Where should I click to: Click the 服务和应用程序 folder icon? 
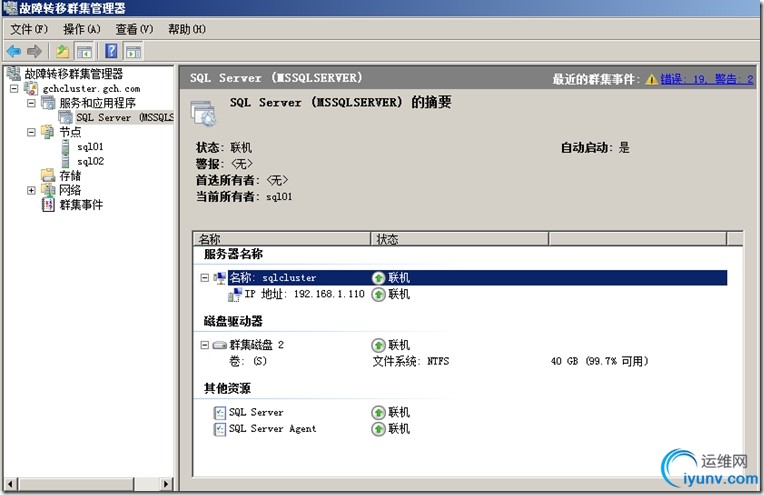pos(48,103)
